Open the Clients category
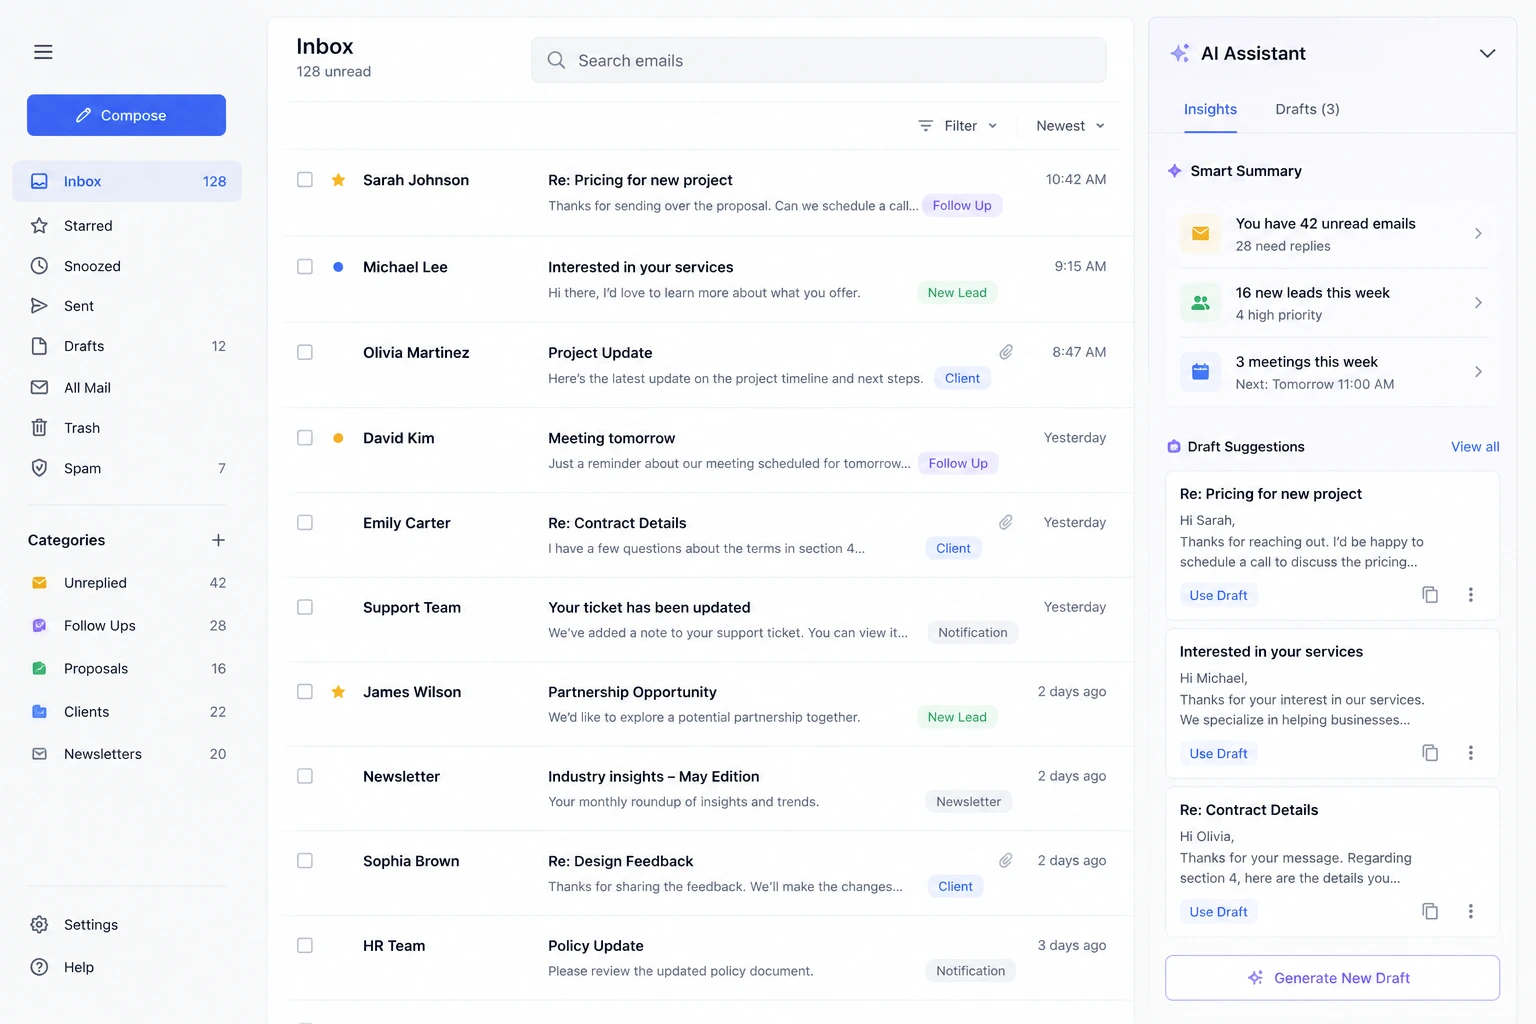 coord(127,712)
